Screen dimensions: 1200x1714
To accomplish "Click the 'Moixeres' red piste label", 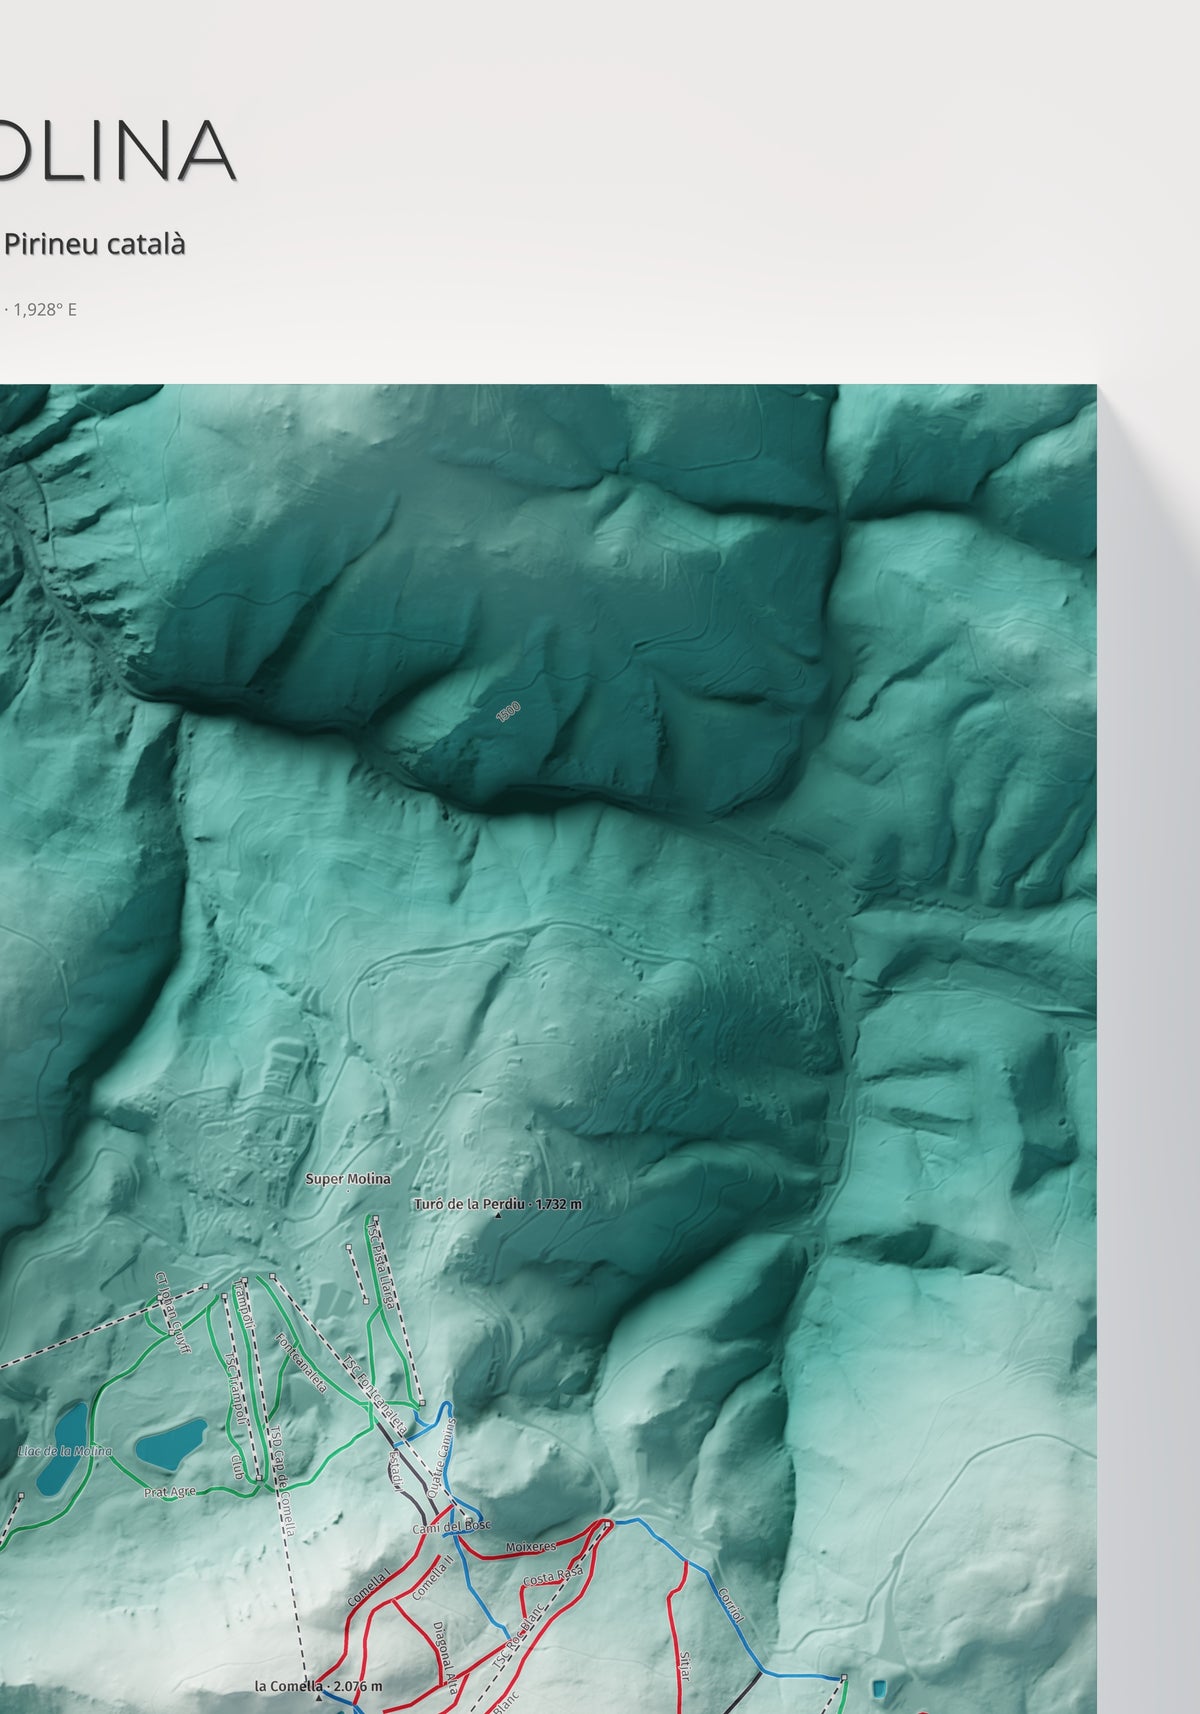I will (x=530, y=1546).
